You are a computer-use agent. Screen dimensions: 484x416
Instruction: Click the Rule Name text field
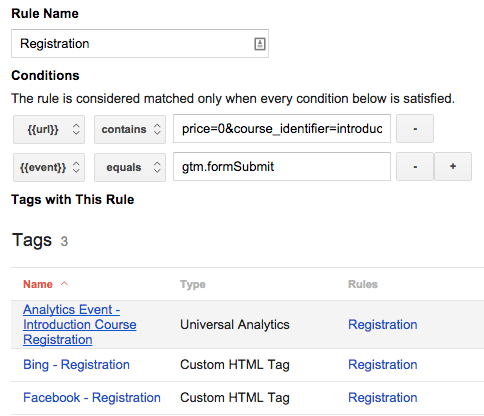point(140,44)
